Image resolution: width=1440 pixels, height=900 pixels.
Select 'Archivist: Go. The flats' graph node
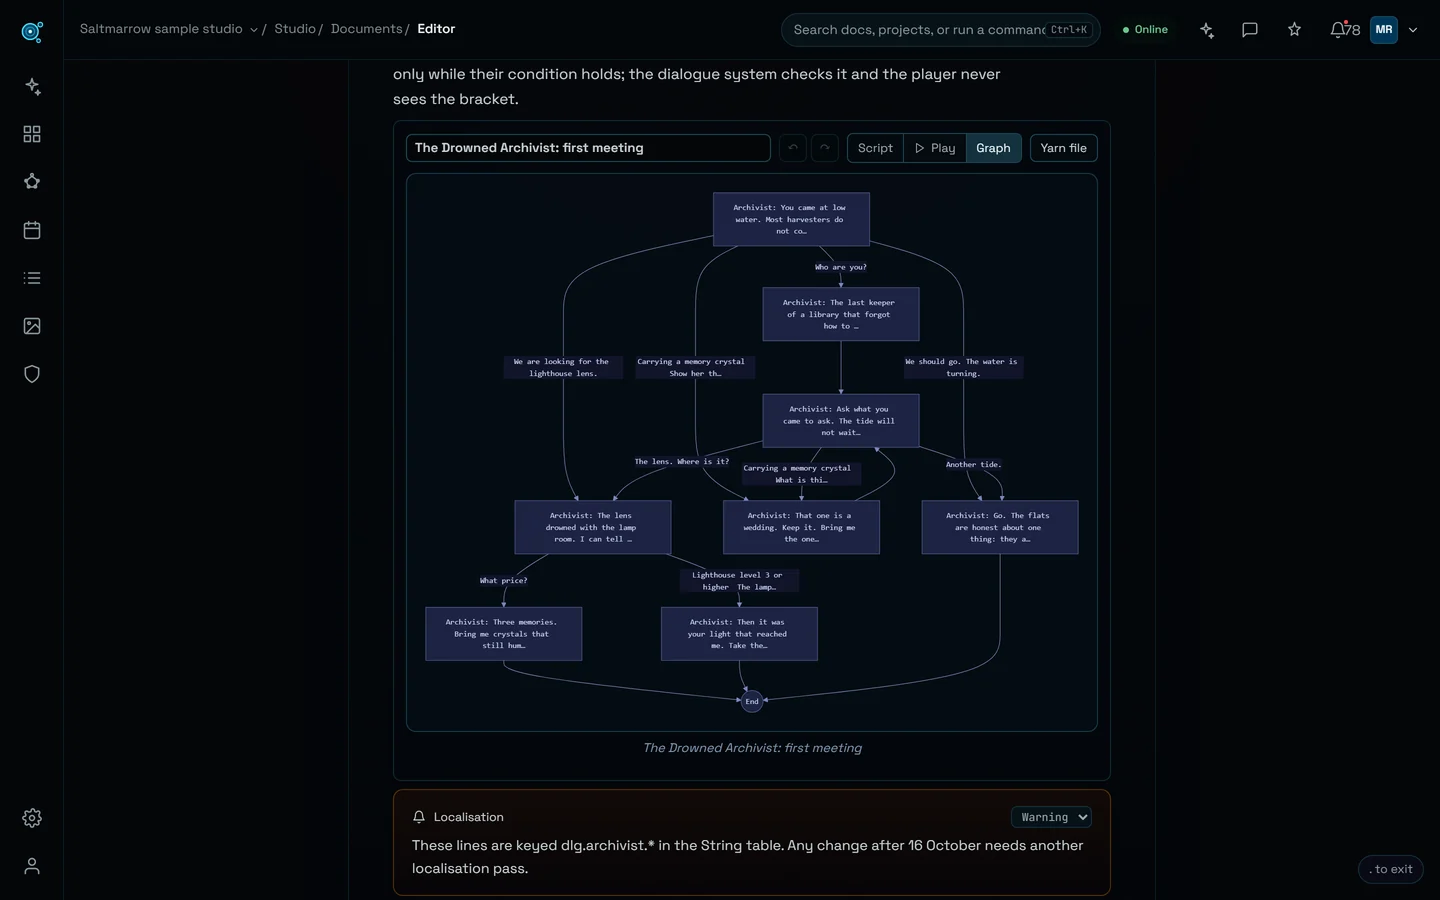pos(1000,527)
